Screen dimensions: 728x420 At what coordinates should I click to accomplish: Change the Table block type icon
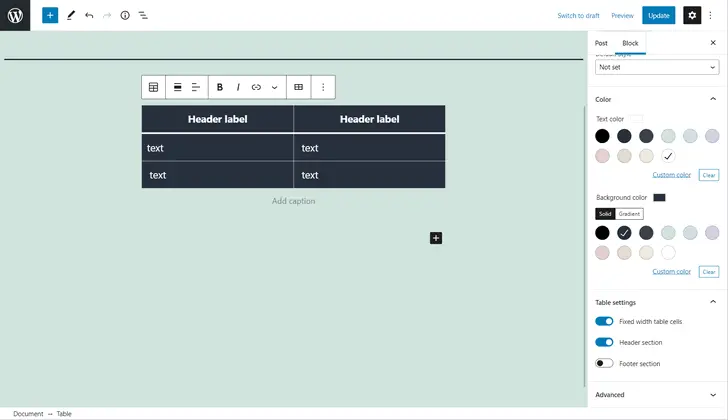coord(153,87)
